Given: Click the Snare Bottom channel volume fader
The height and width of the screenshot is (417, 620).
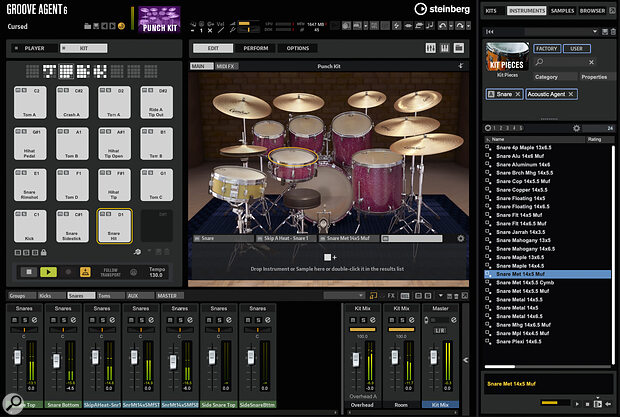Looking at the screenshot, I should [56, 360].
